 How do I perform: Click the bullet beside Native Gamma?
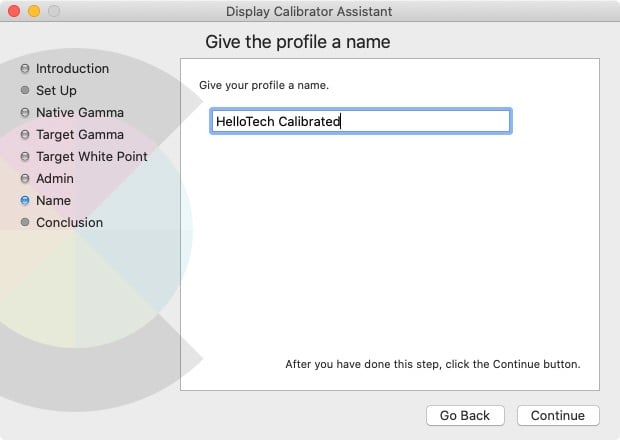(x=25, y=113)
